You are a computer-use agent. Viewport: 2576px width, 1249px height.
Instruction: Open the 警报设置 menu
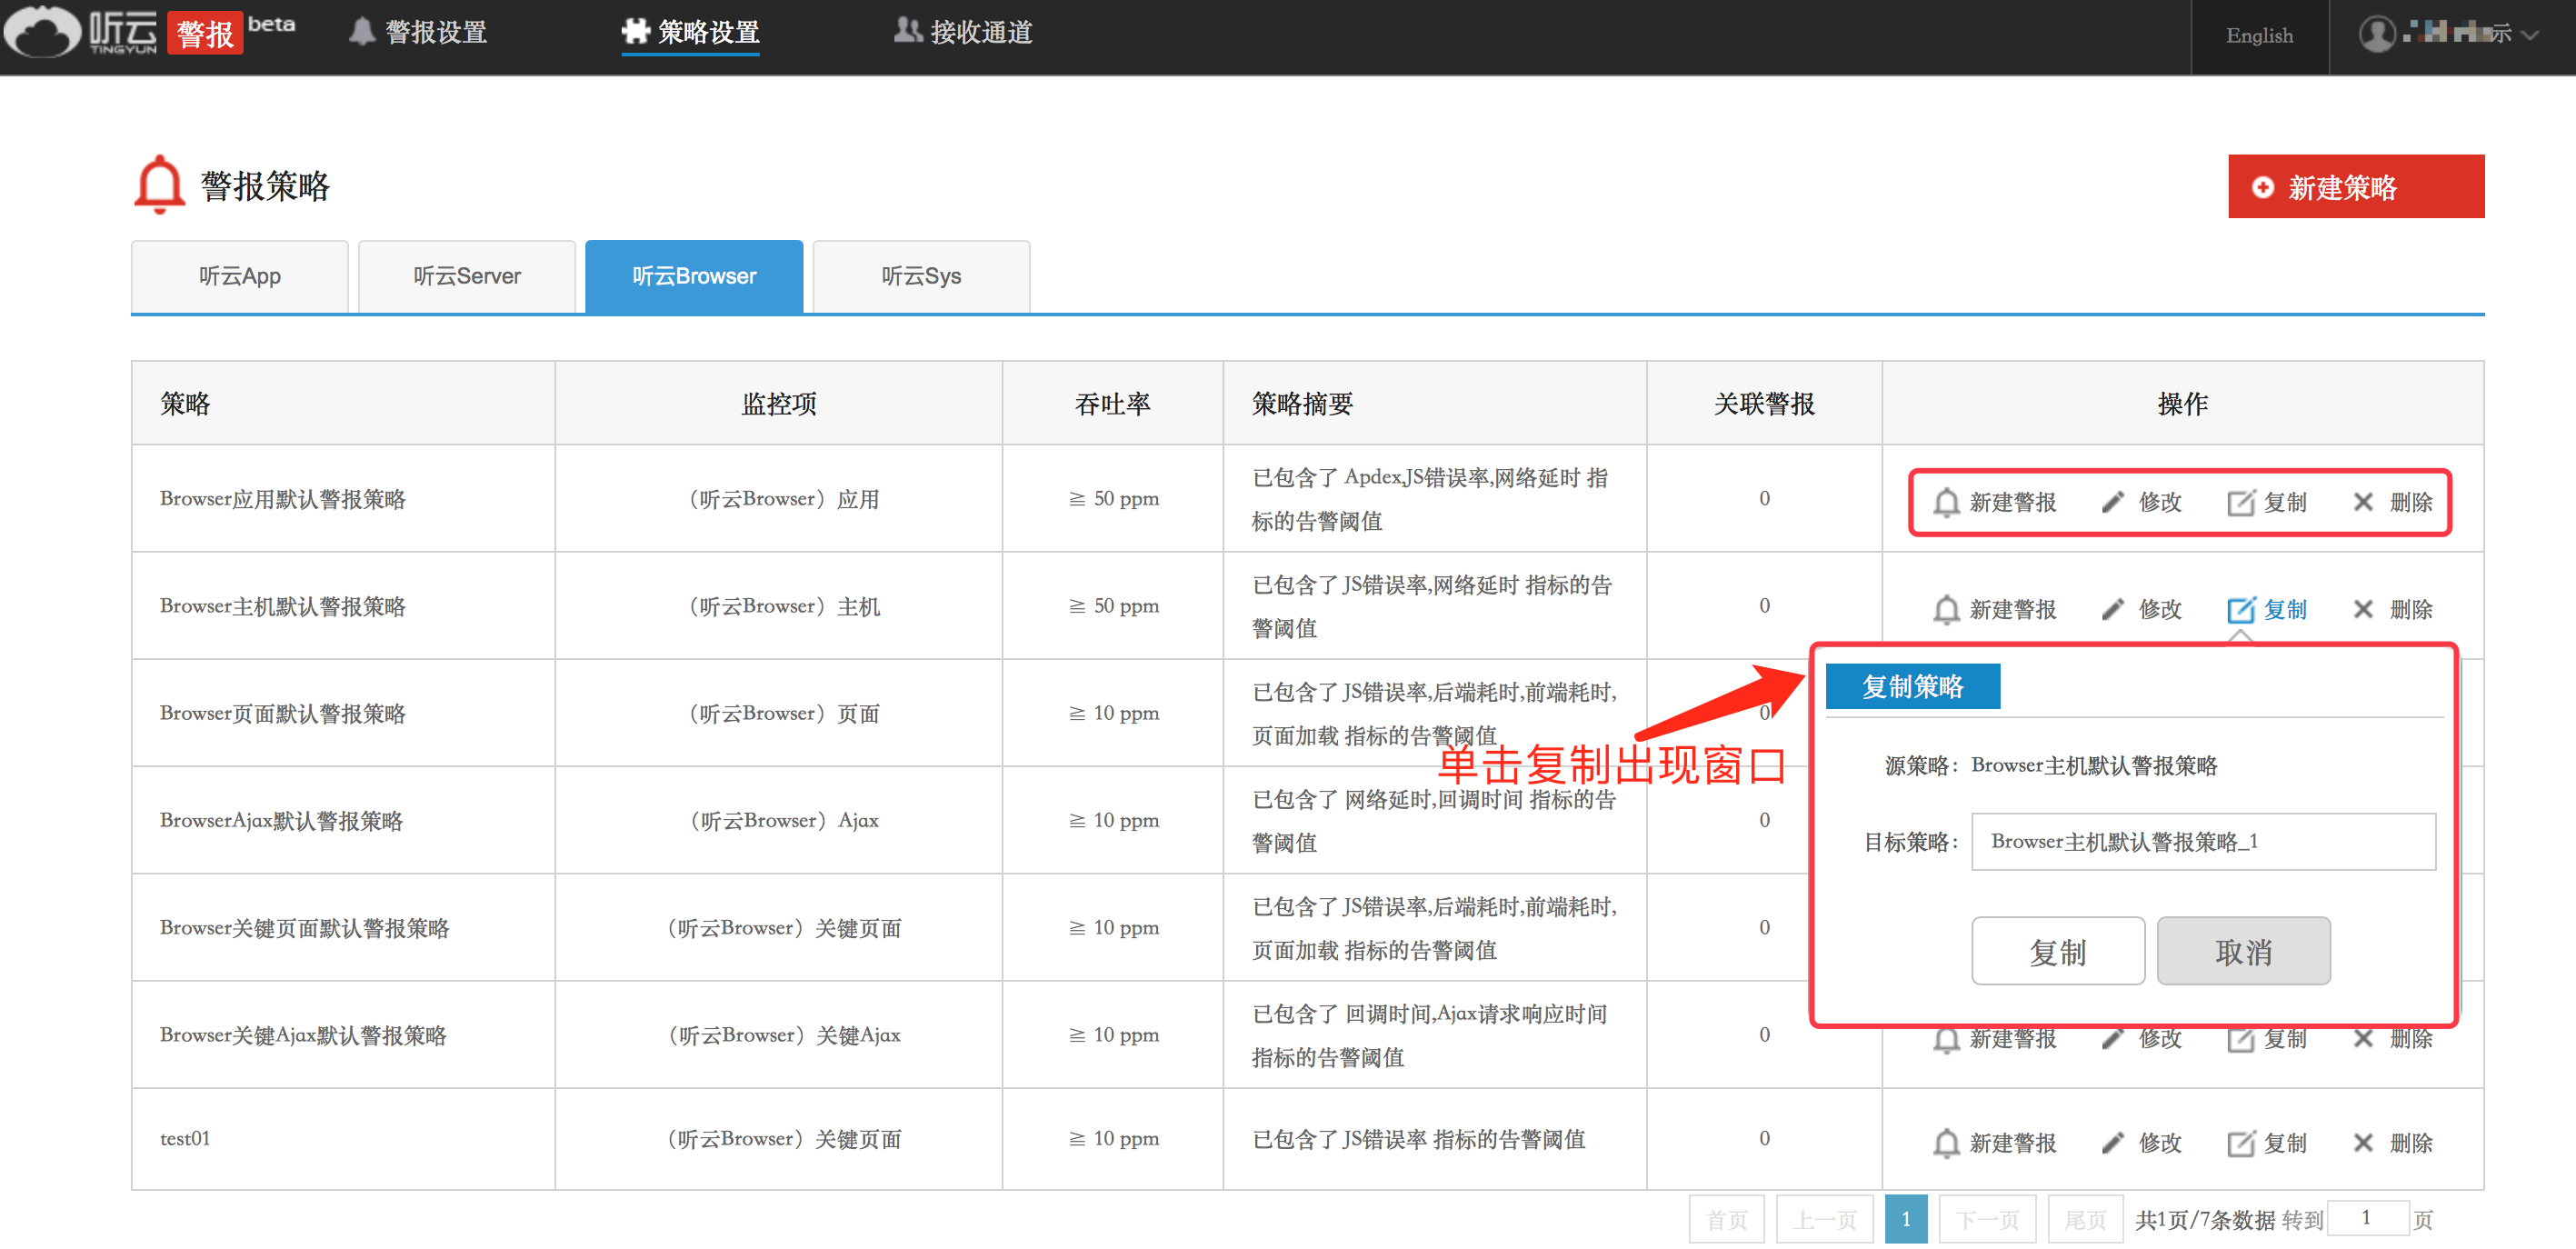point(418,33)
